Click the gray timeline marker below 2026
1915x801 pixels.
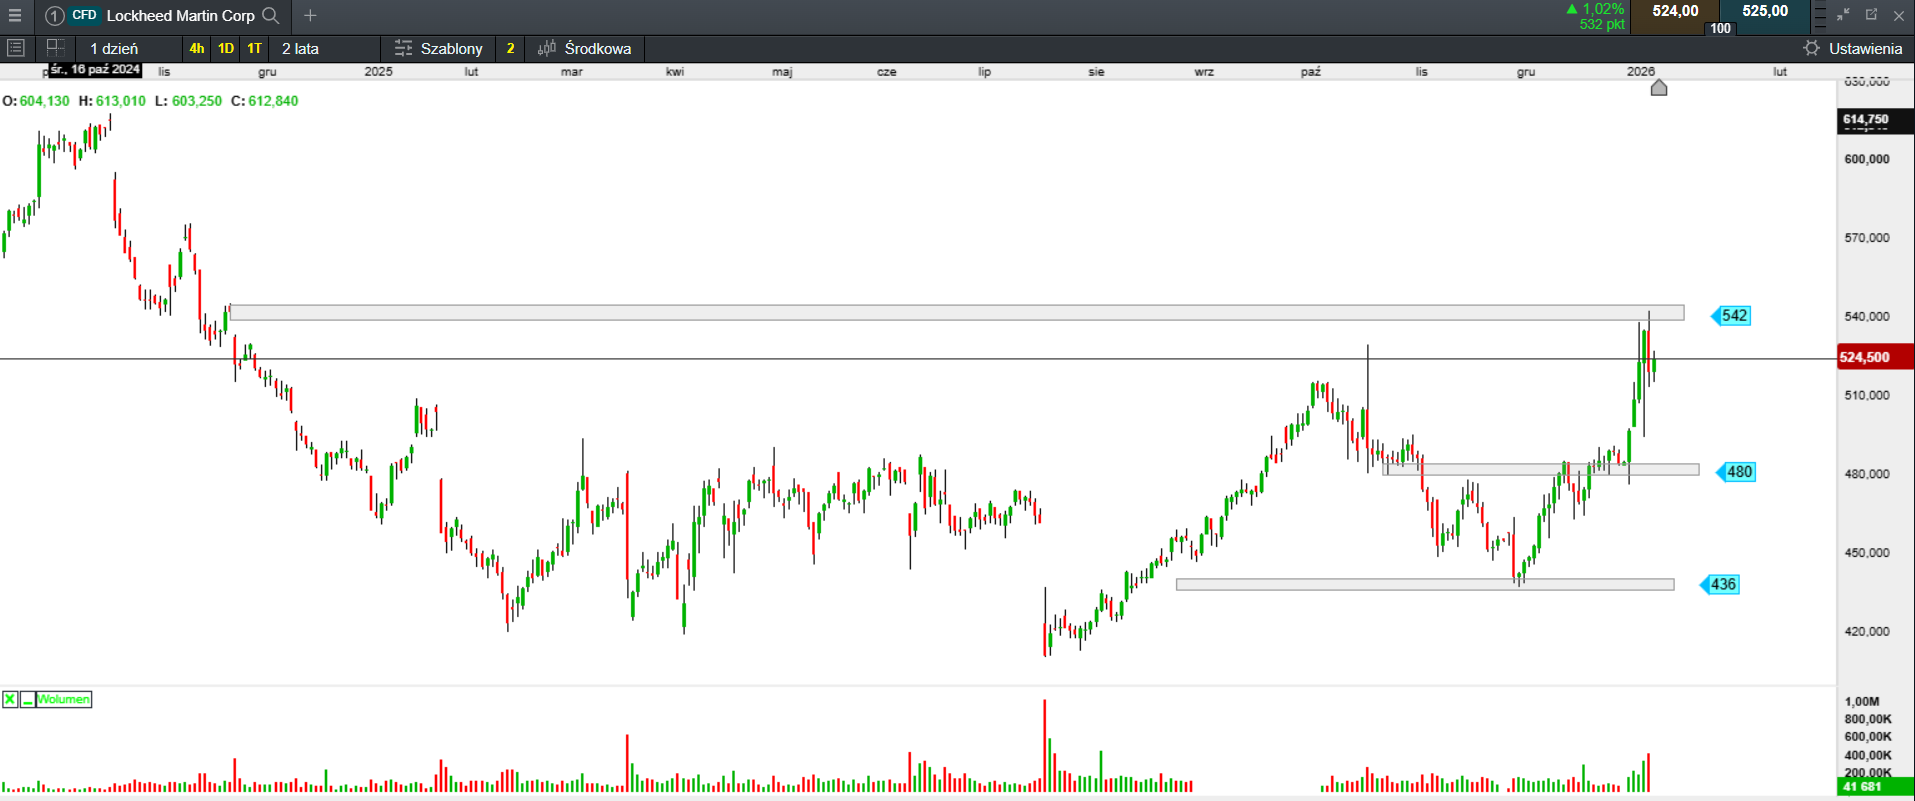click(1659, 88)
